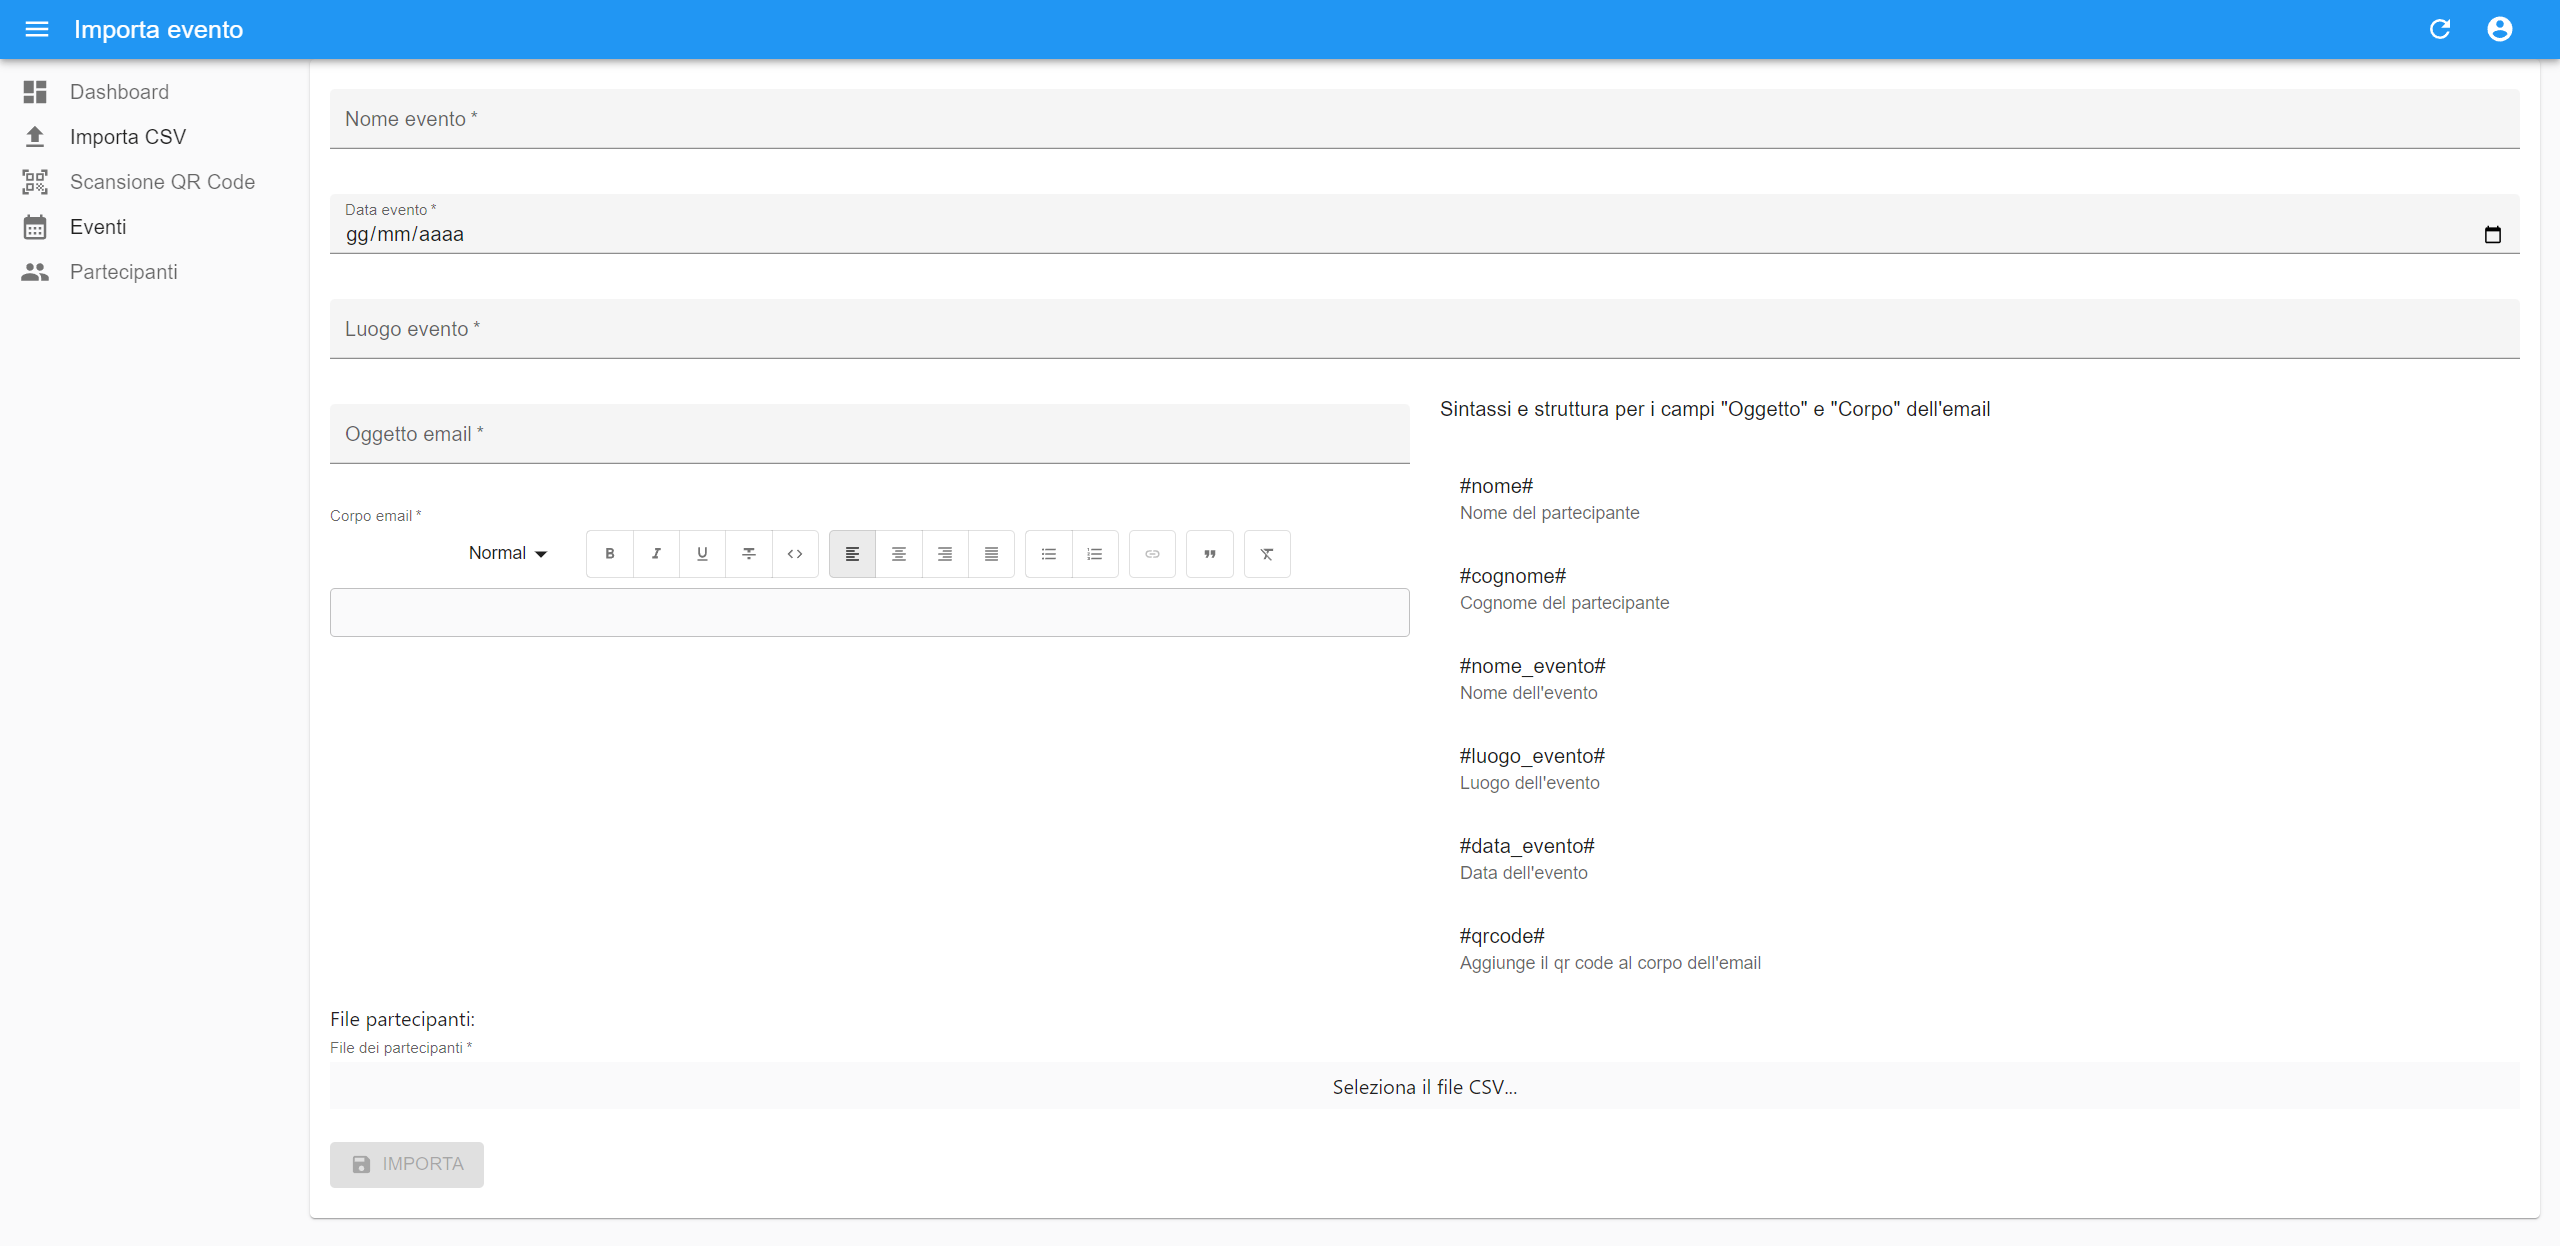The width and height of the screenshot is (2560, 1246).
Task: Focus the Nome evento field
Action: [1424, 119]
